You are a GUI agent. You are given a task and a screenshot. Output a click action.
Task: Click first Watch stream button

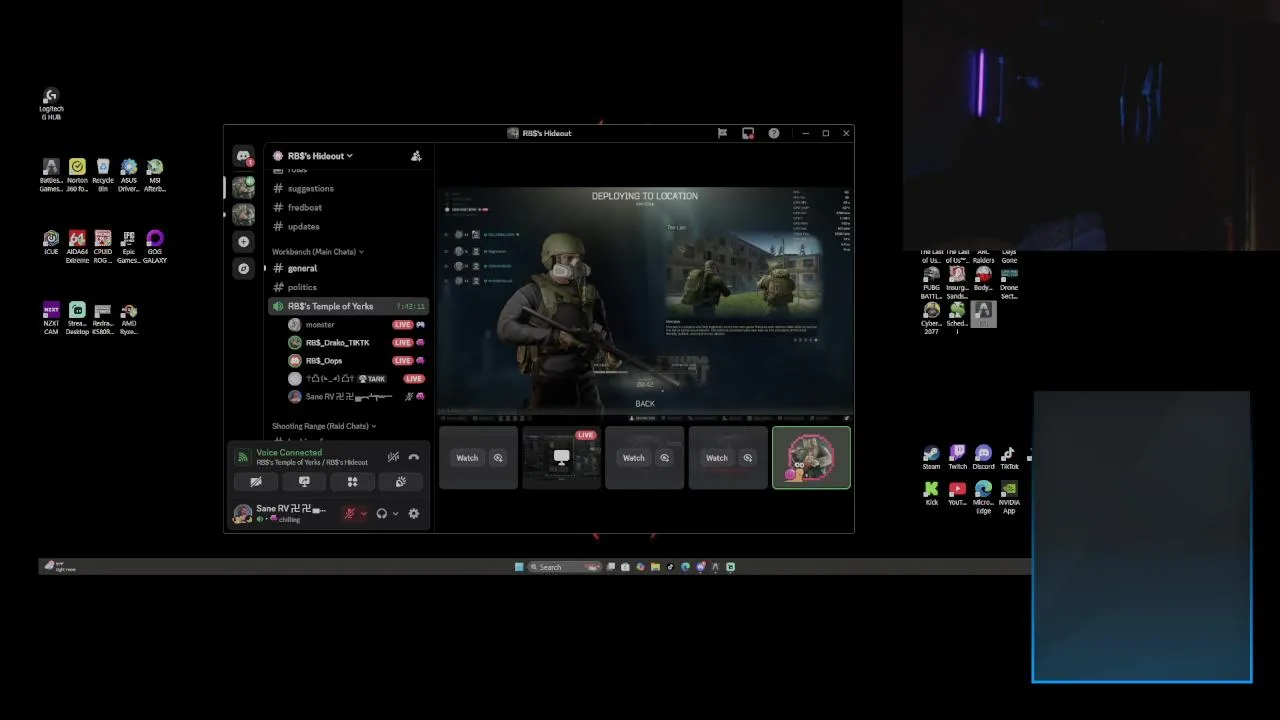pyautogui.click(x=467, y=458)
